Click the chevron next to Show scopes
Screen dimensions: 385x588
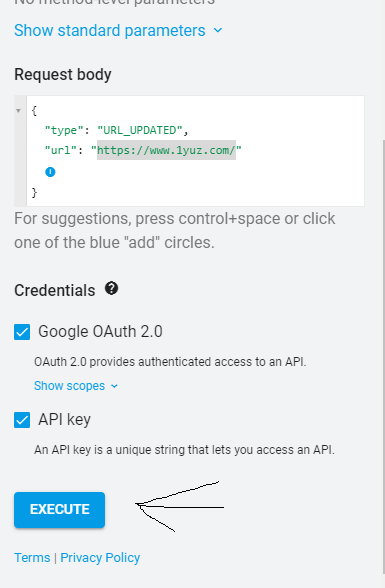coord(114,386)
